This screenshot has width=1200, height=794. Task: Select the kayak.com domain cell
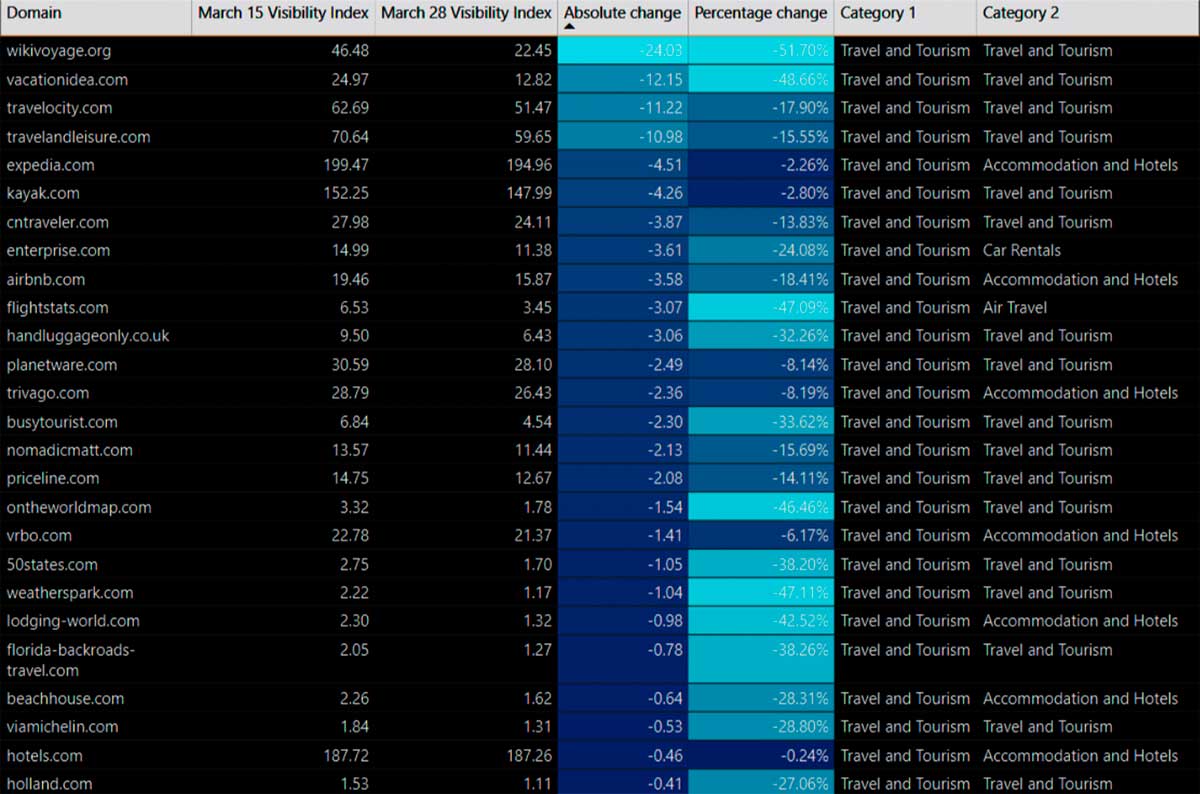[95, 193]
